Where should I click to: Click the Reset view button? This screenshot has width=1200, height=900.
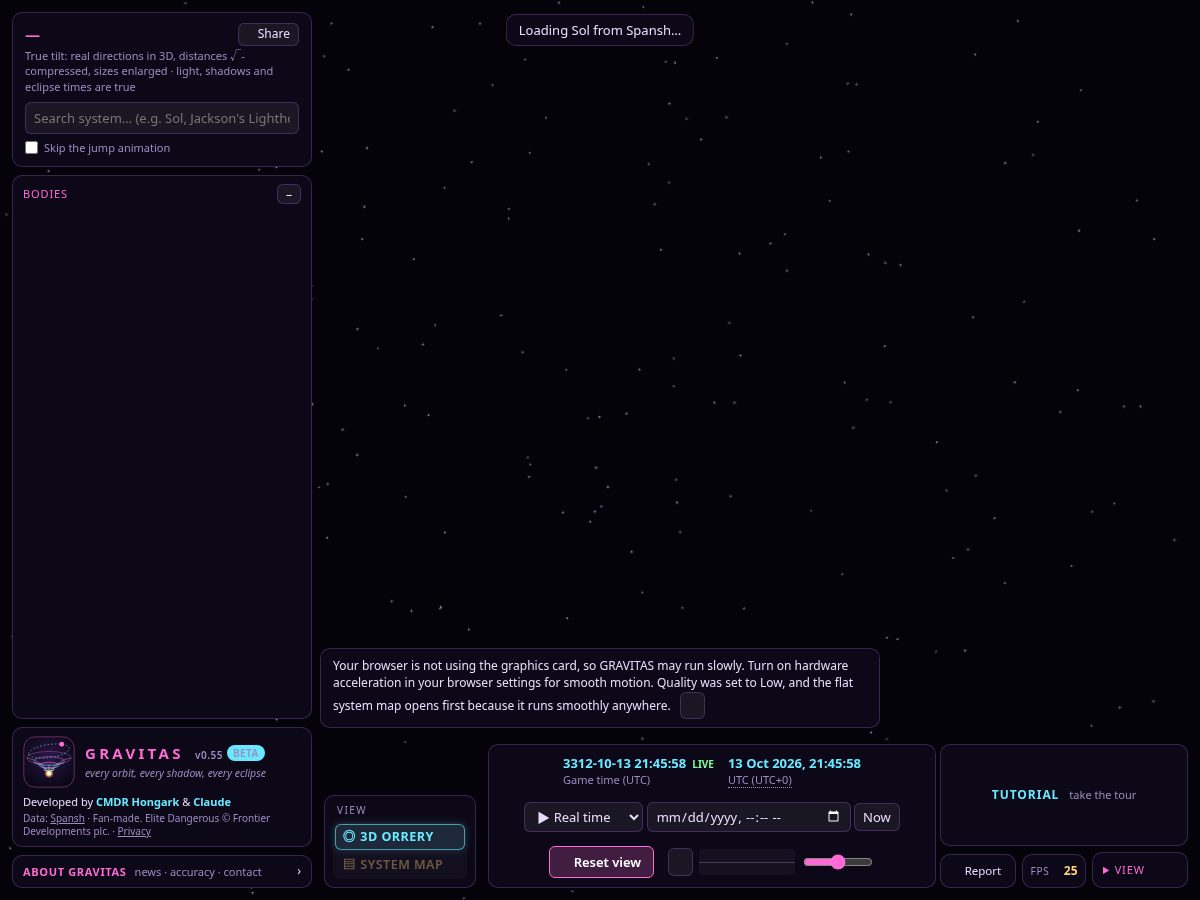click(601, 862)
